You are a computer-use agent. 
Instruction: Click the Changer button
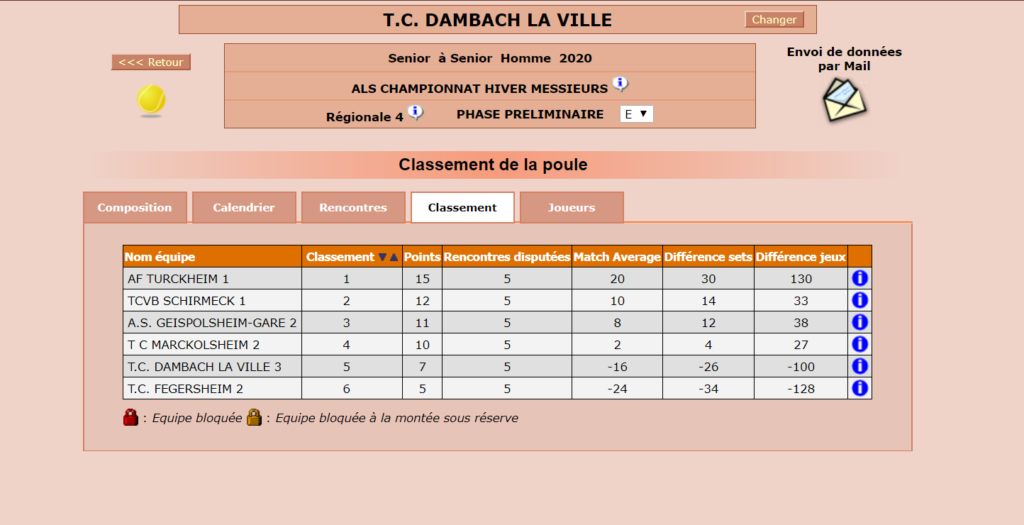(774, 20)
